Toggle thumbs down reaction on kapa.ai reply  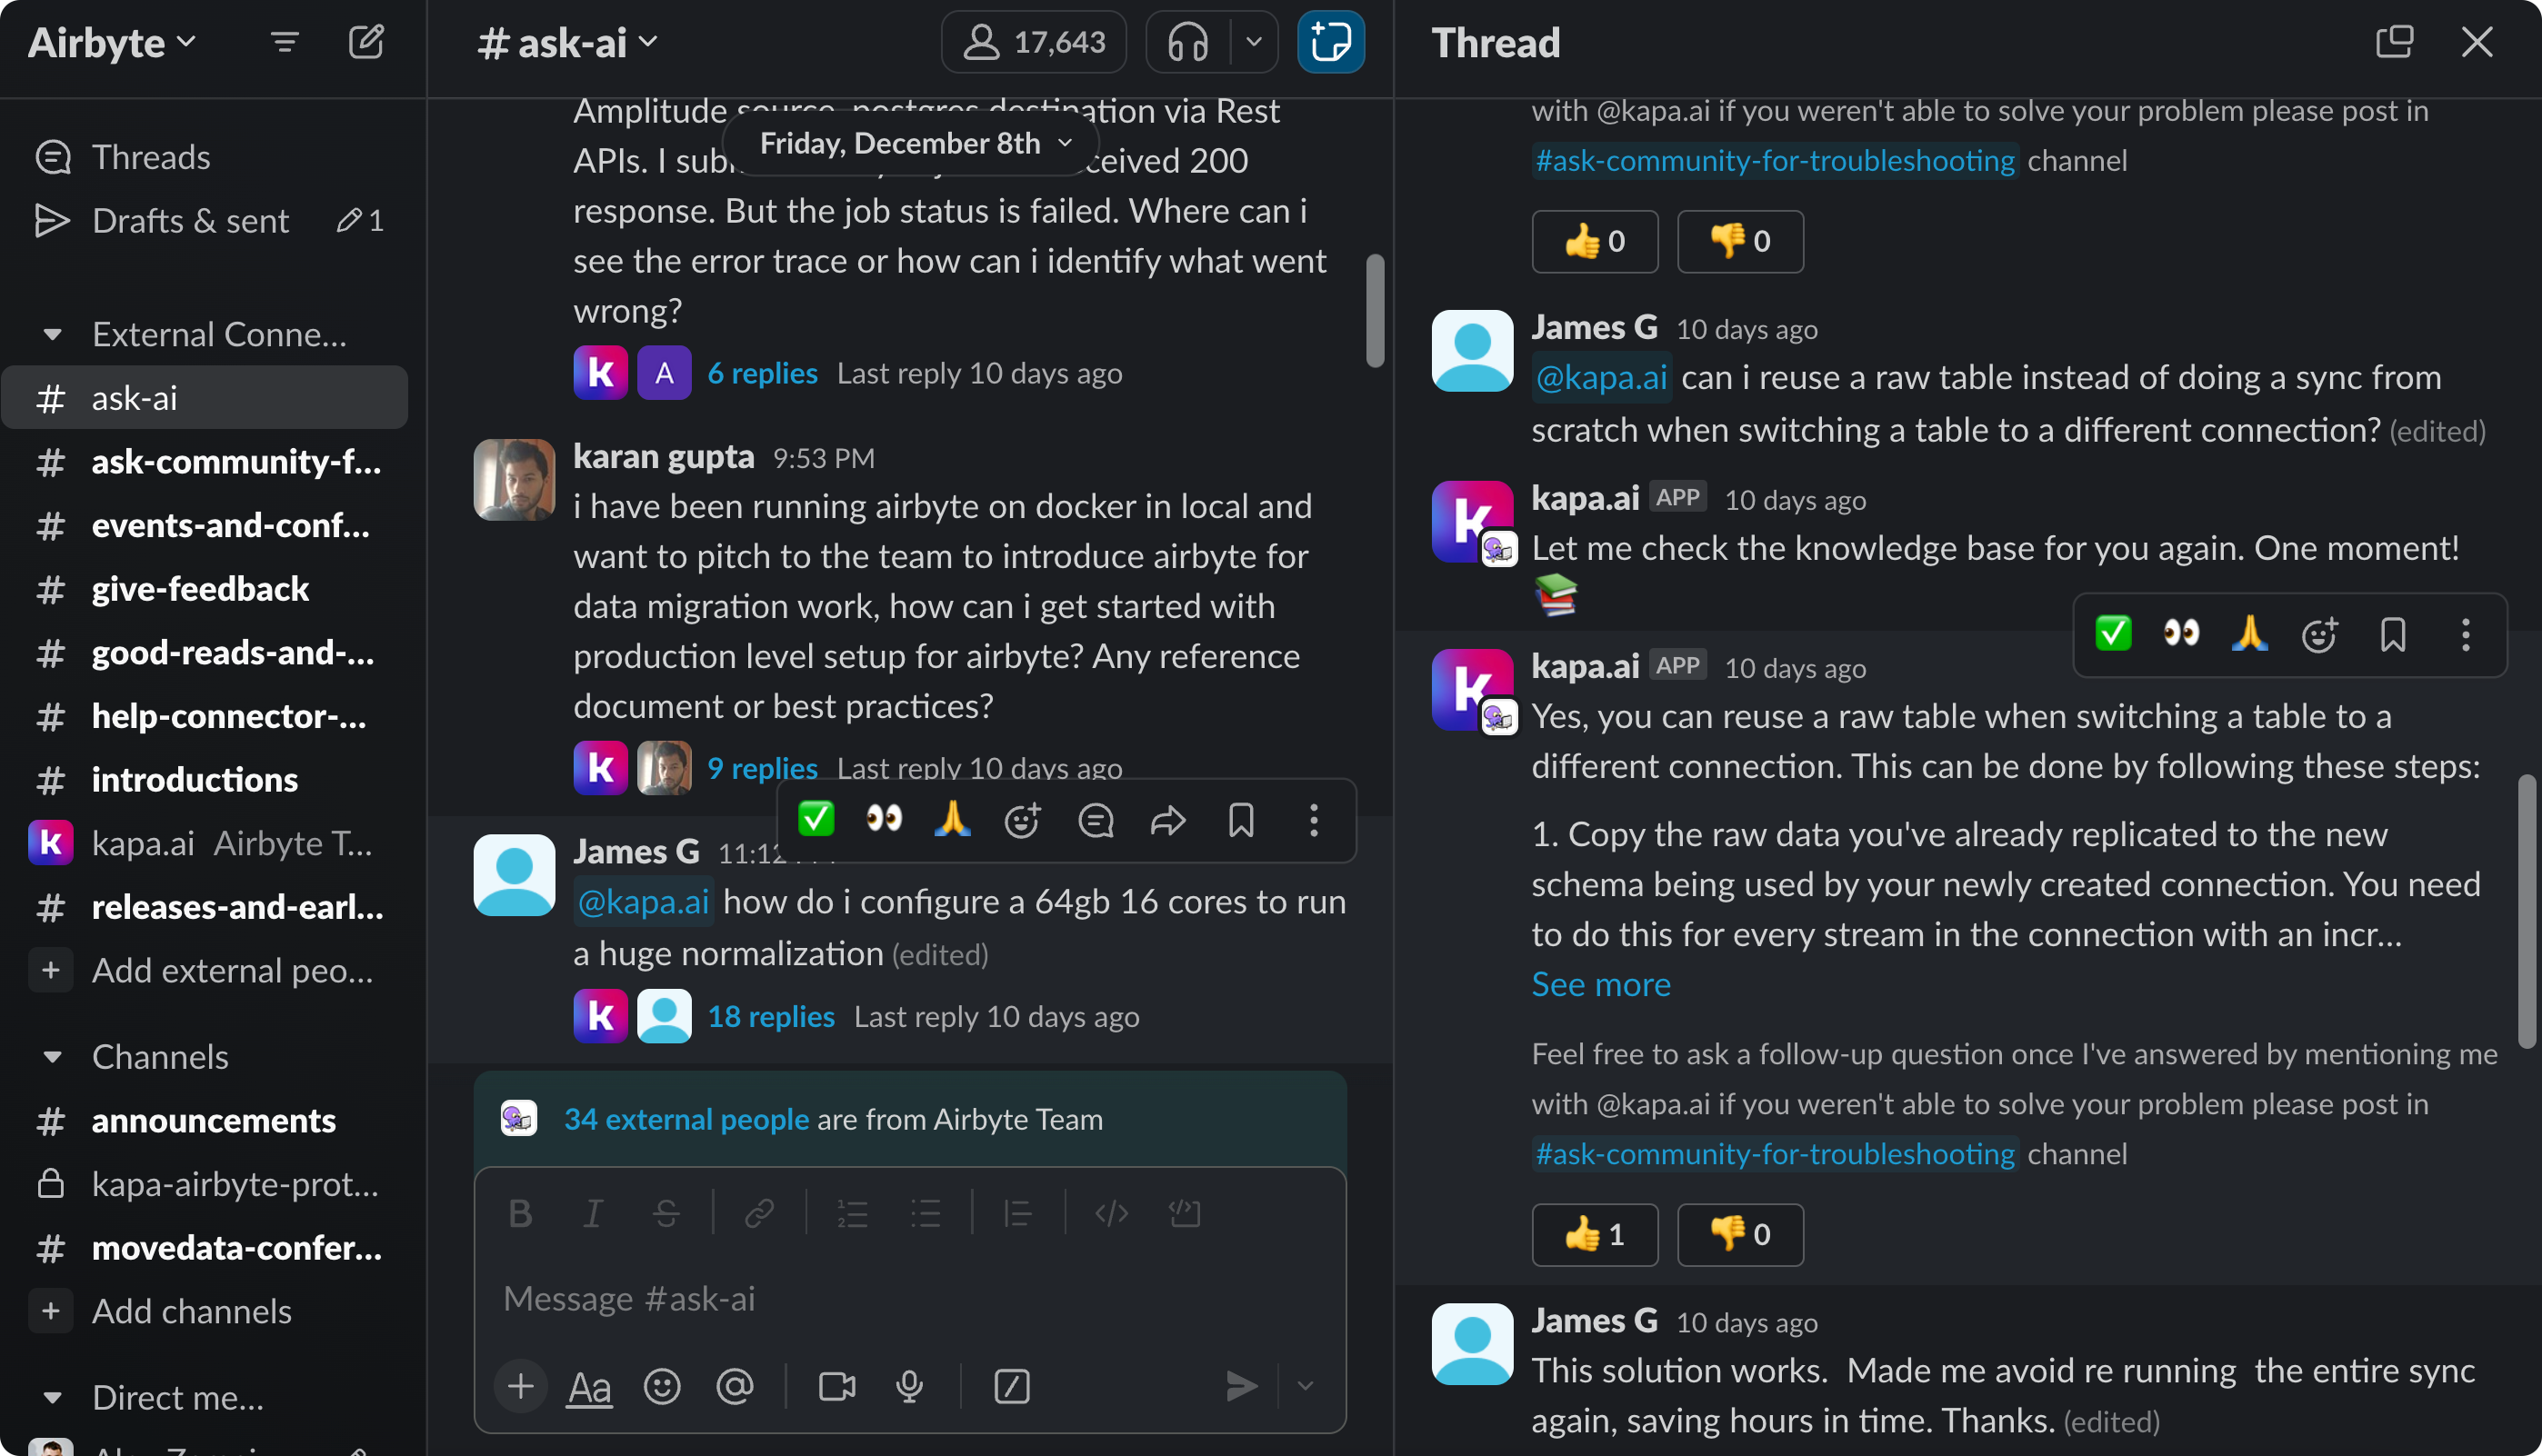point(1739,1234)
